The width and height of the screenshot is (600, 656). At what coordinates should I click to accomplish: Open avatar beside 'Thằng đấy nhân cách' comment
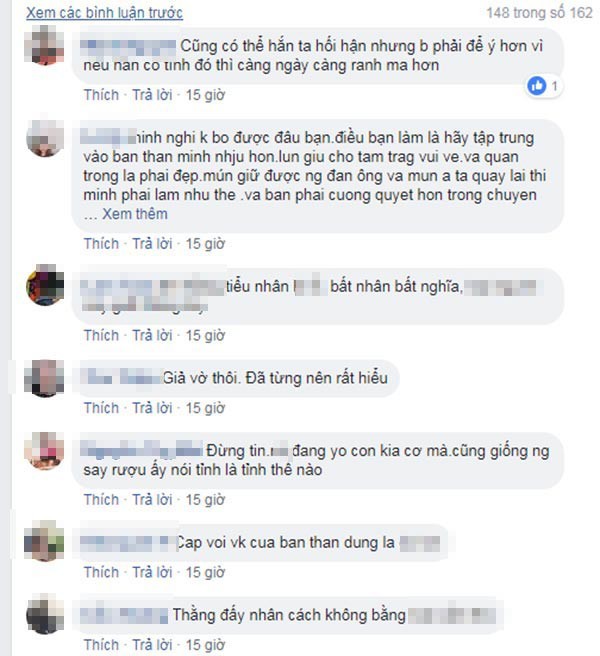(x=45, y=614)
